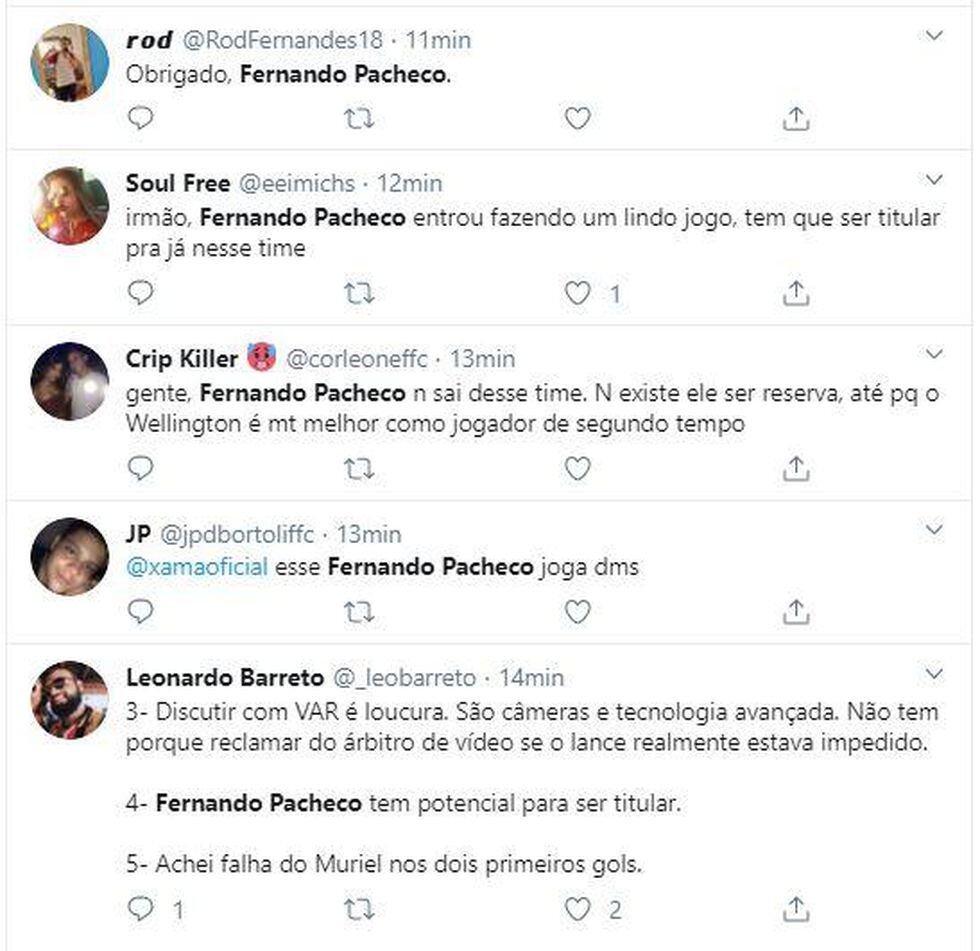Click JP's profile avatar
Viewport: 980px width, 951px height.
69,557
